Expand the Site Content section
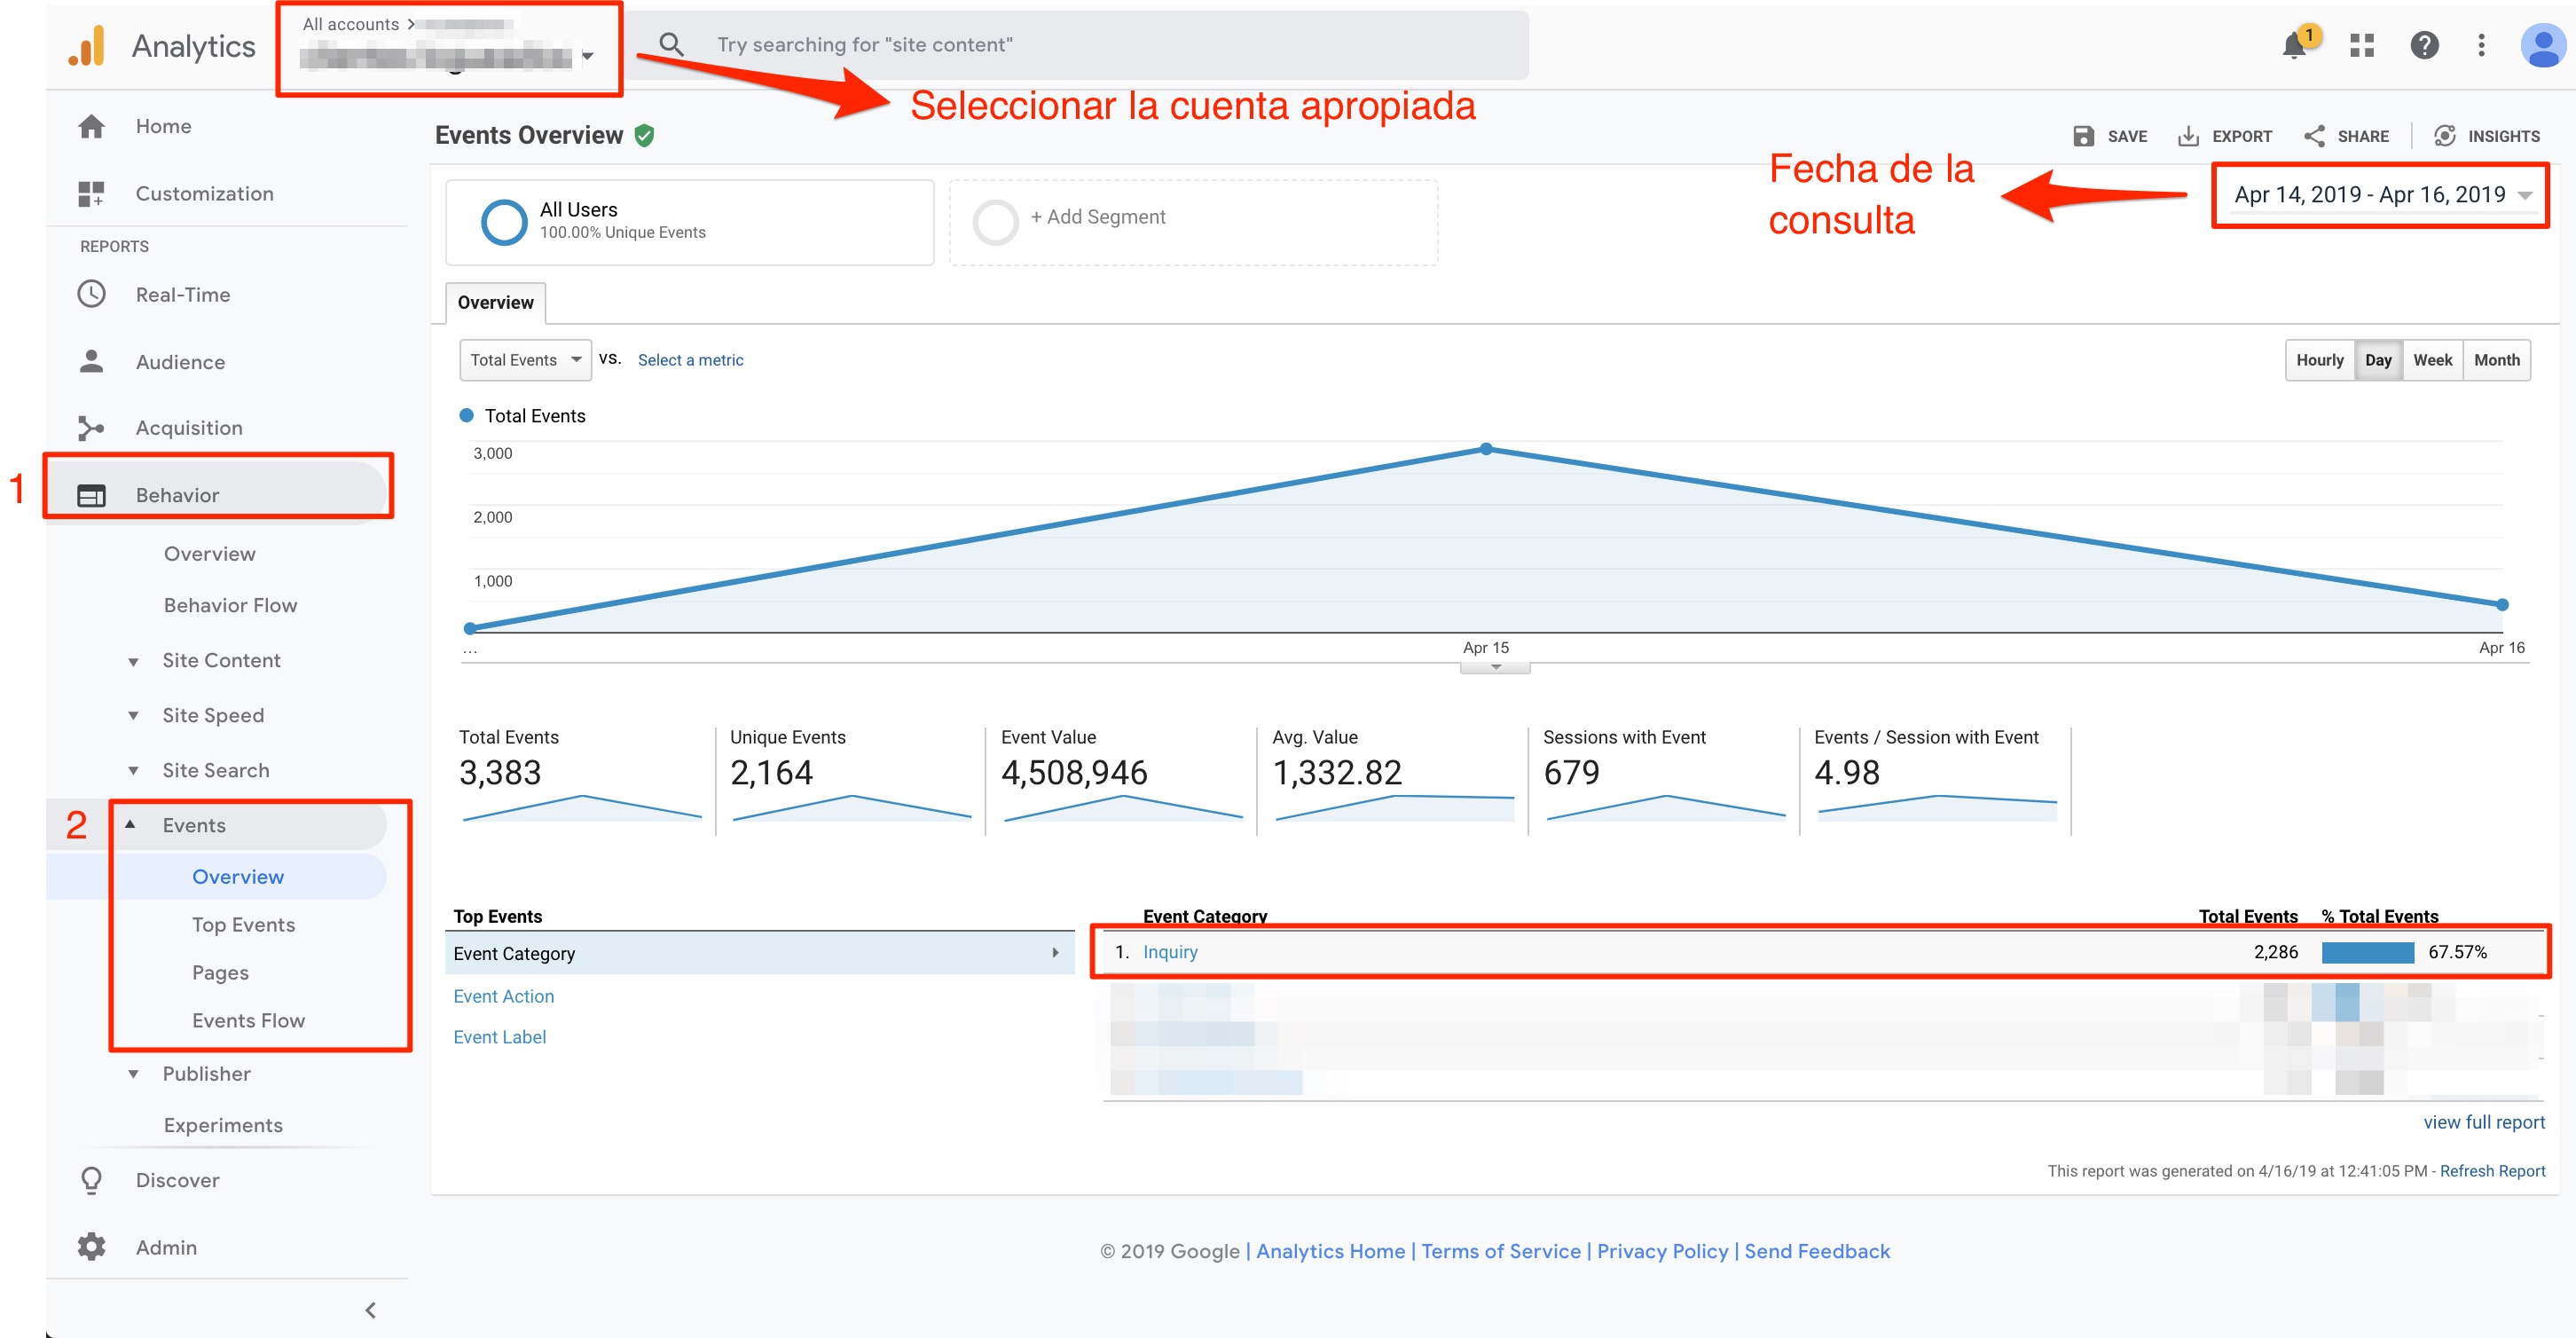The image size is (2576, 1338). point(221,660)
